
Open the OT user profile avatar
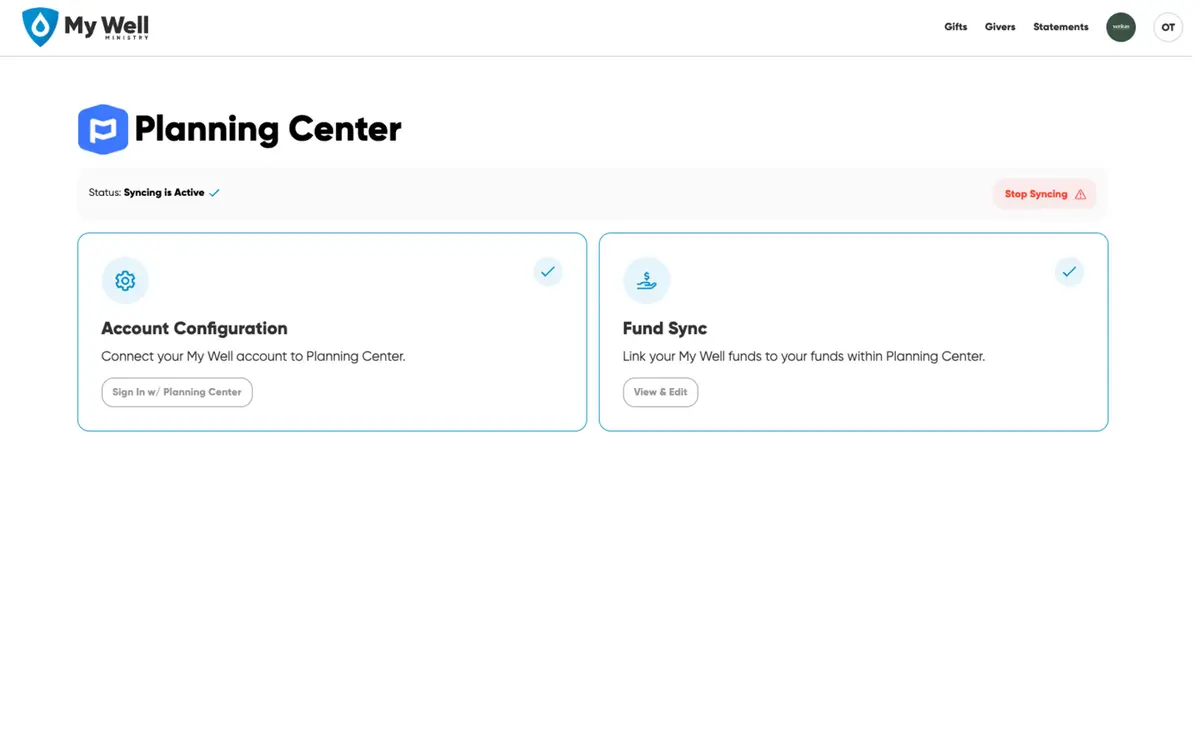click(1167, 27)
